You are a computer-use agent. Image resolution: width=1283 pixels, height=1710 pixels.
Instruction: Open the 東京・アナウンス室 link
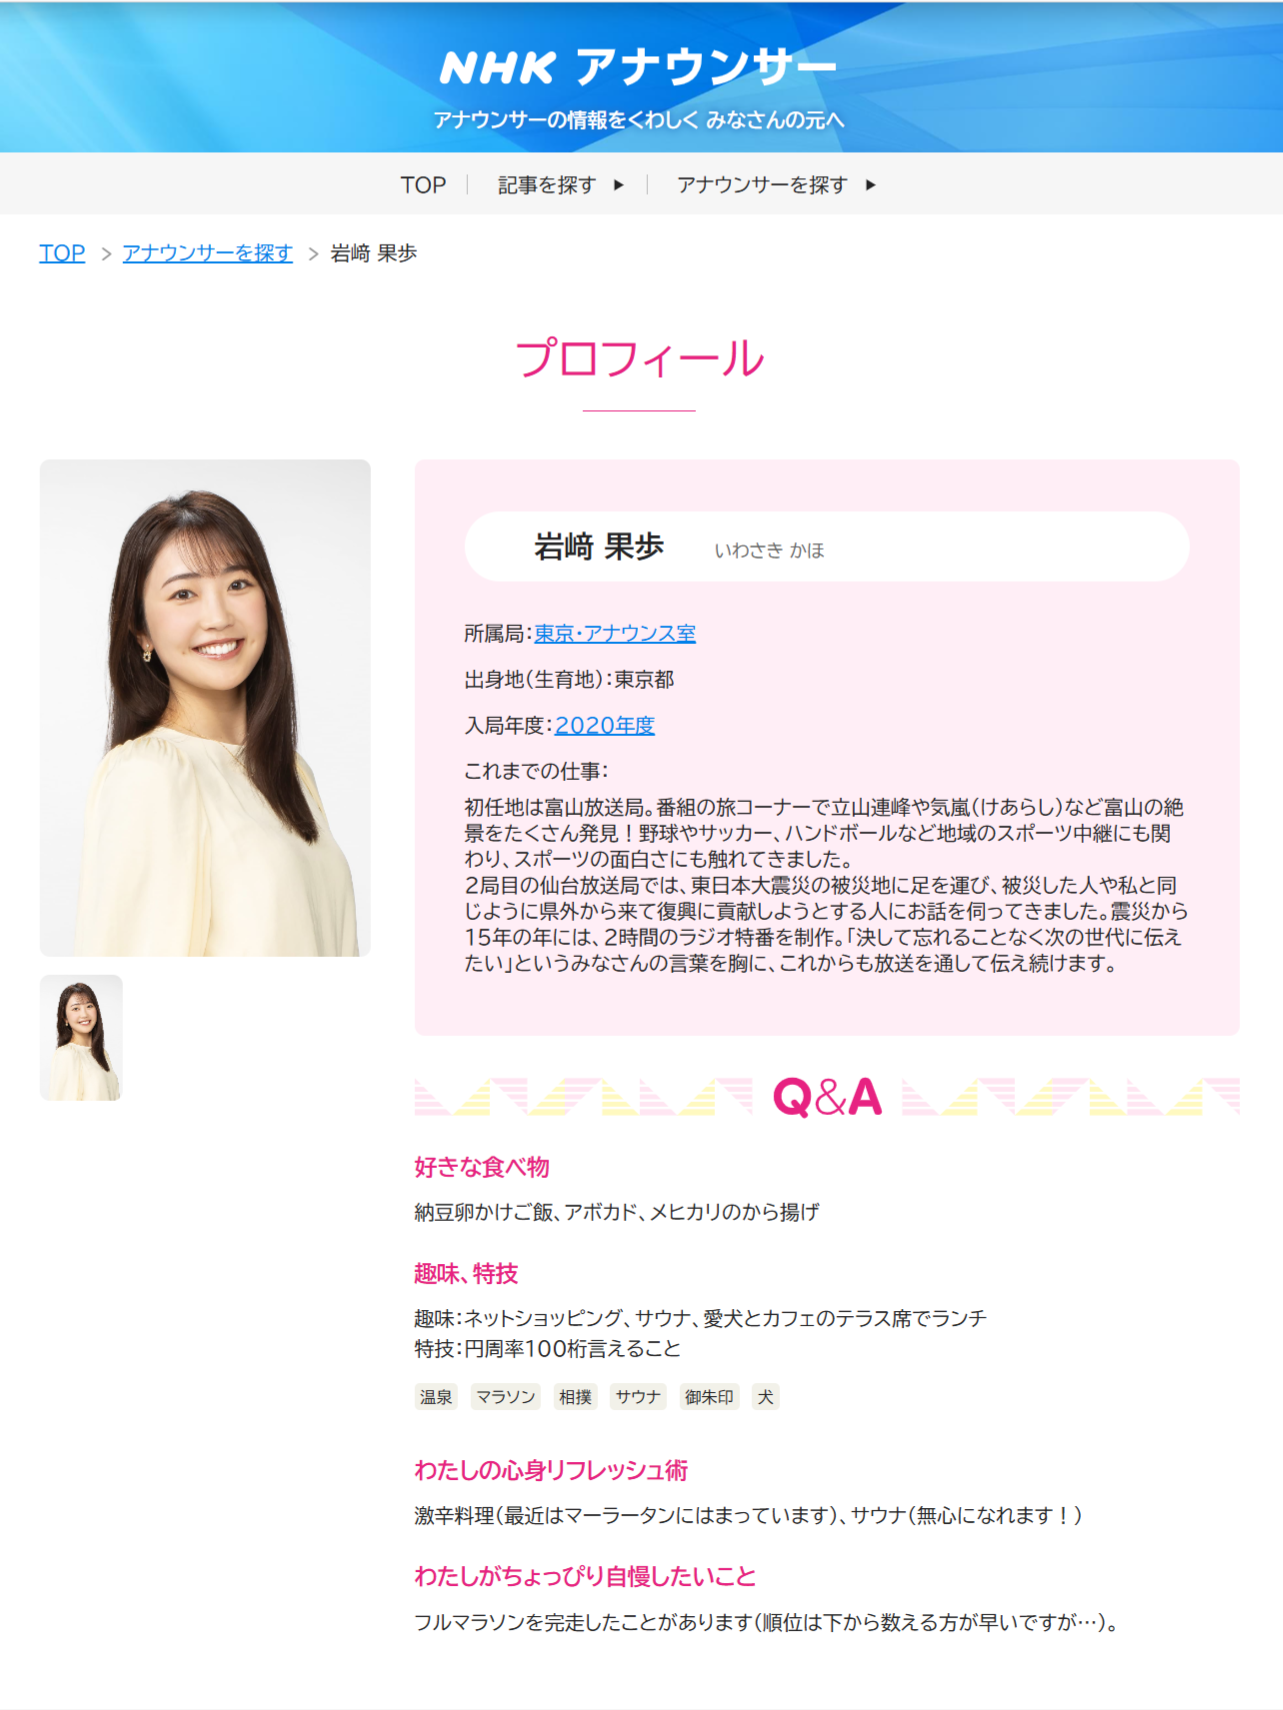point(615,633)
